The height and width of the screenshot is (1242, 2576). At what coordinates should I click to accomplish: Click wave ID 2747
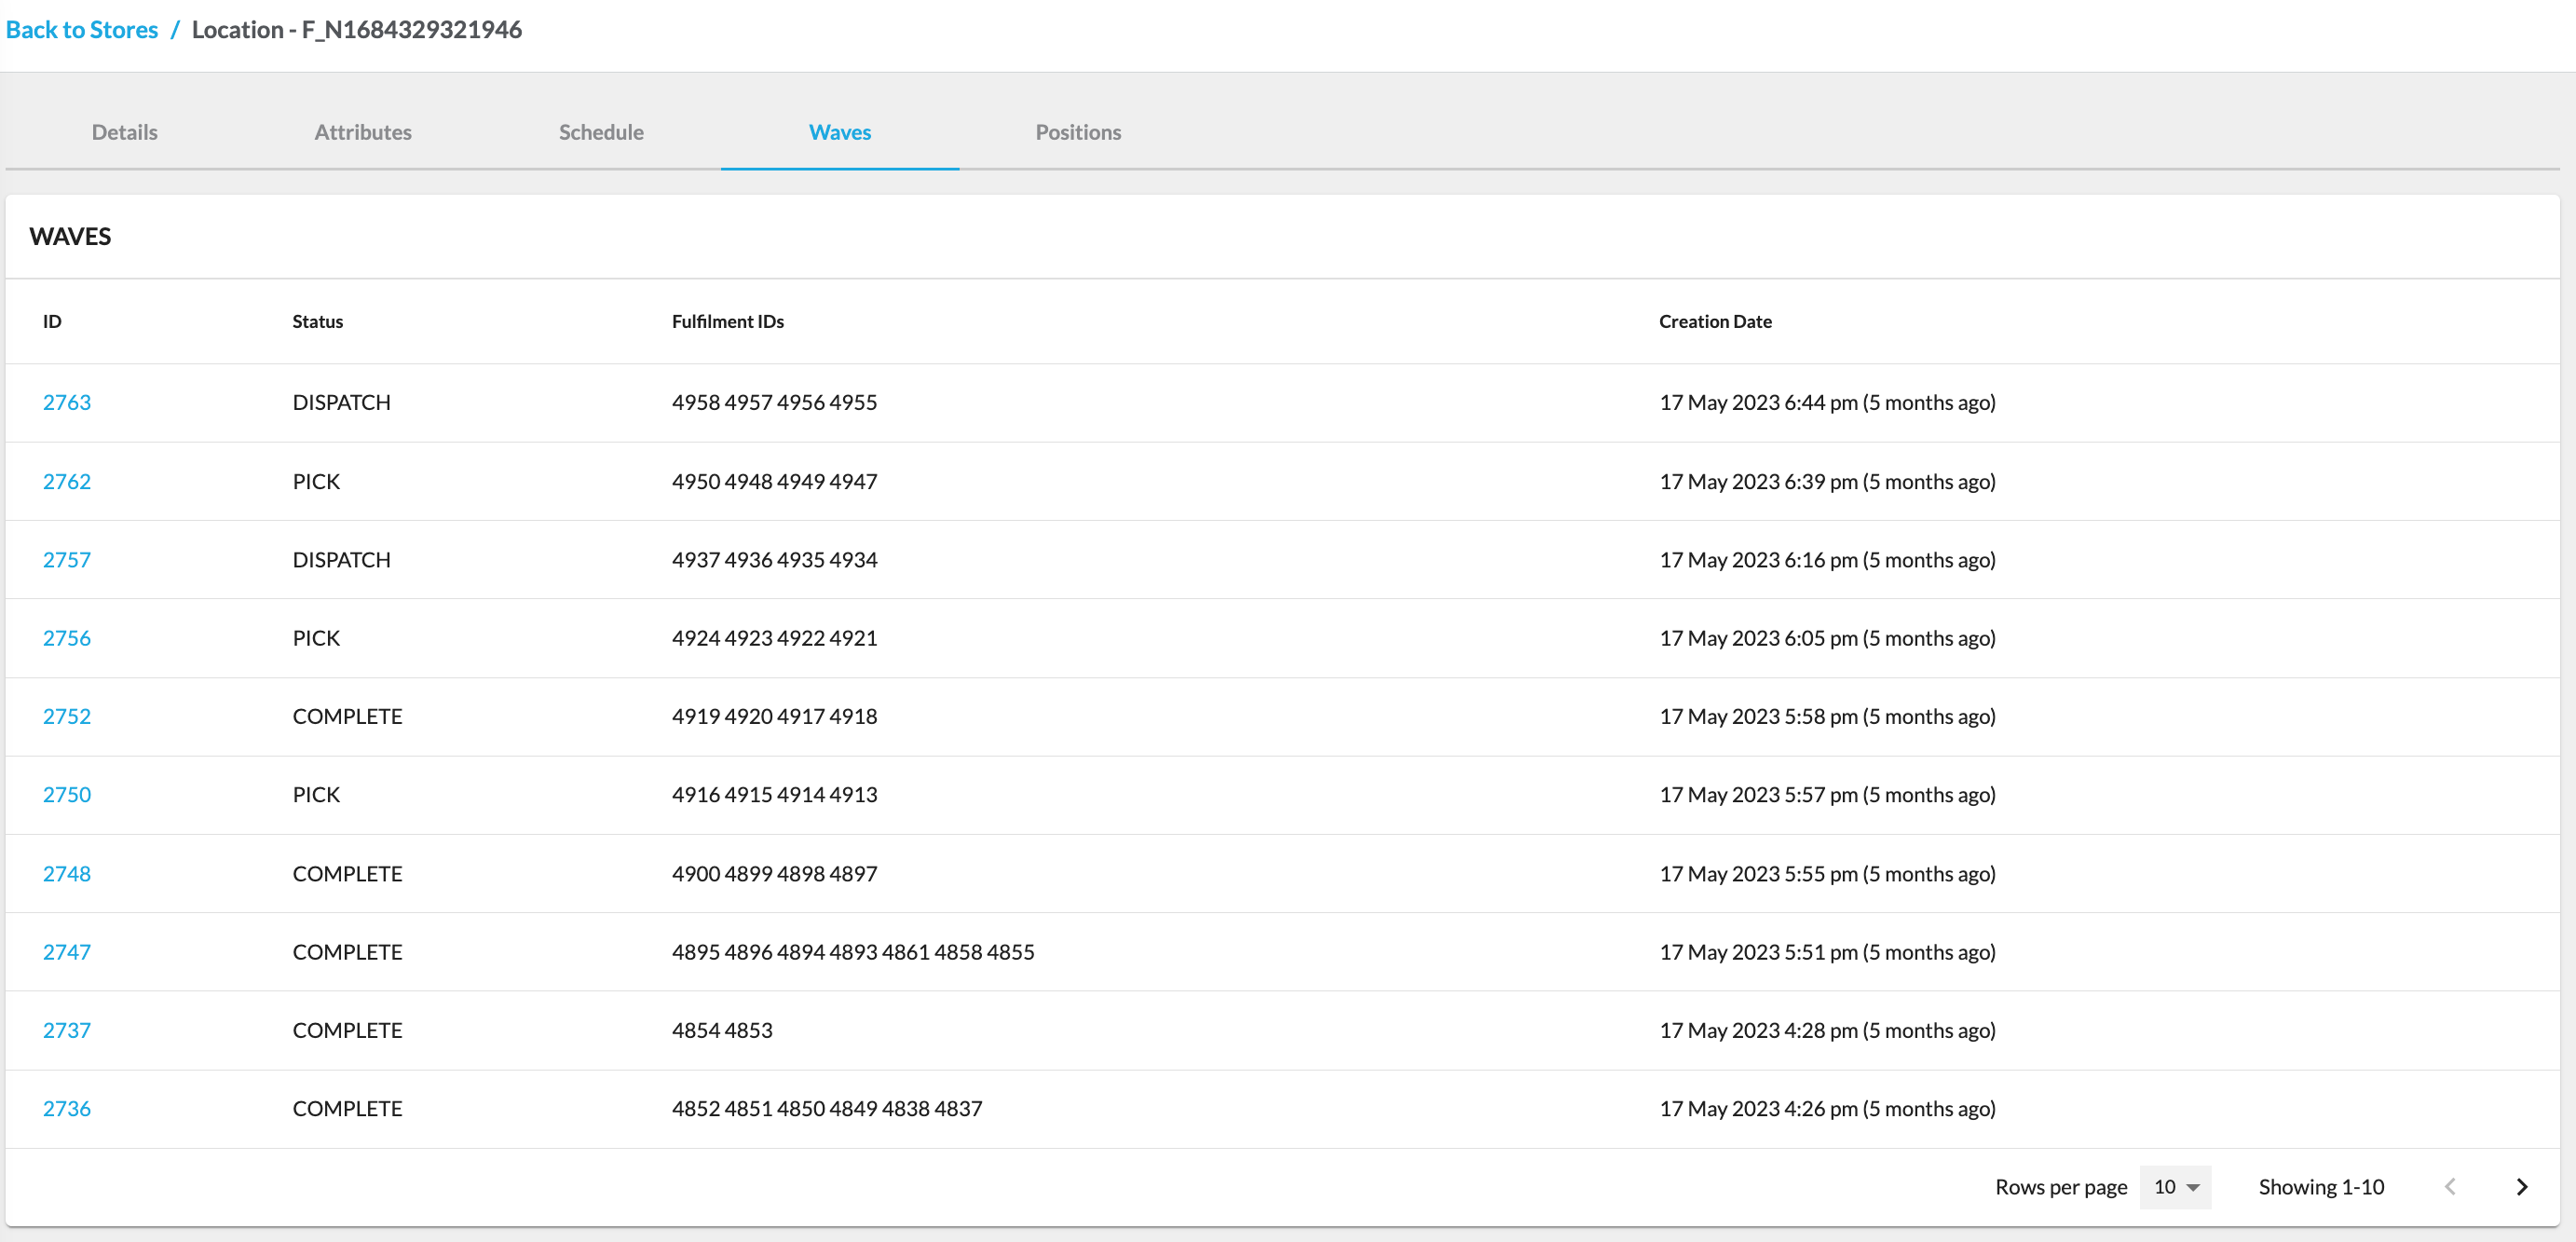point(66,952)
